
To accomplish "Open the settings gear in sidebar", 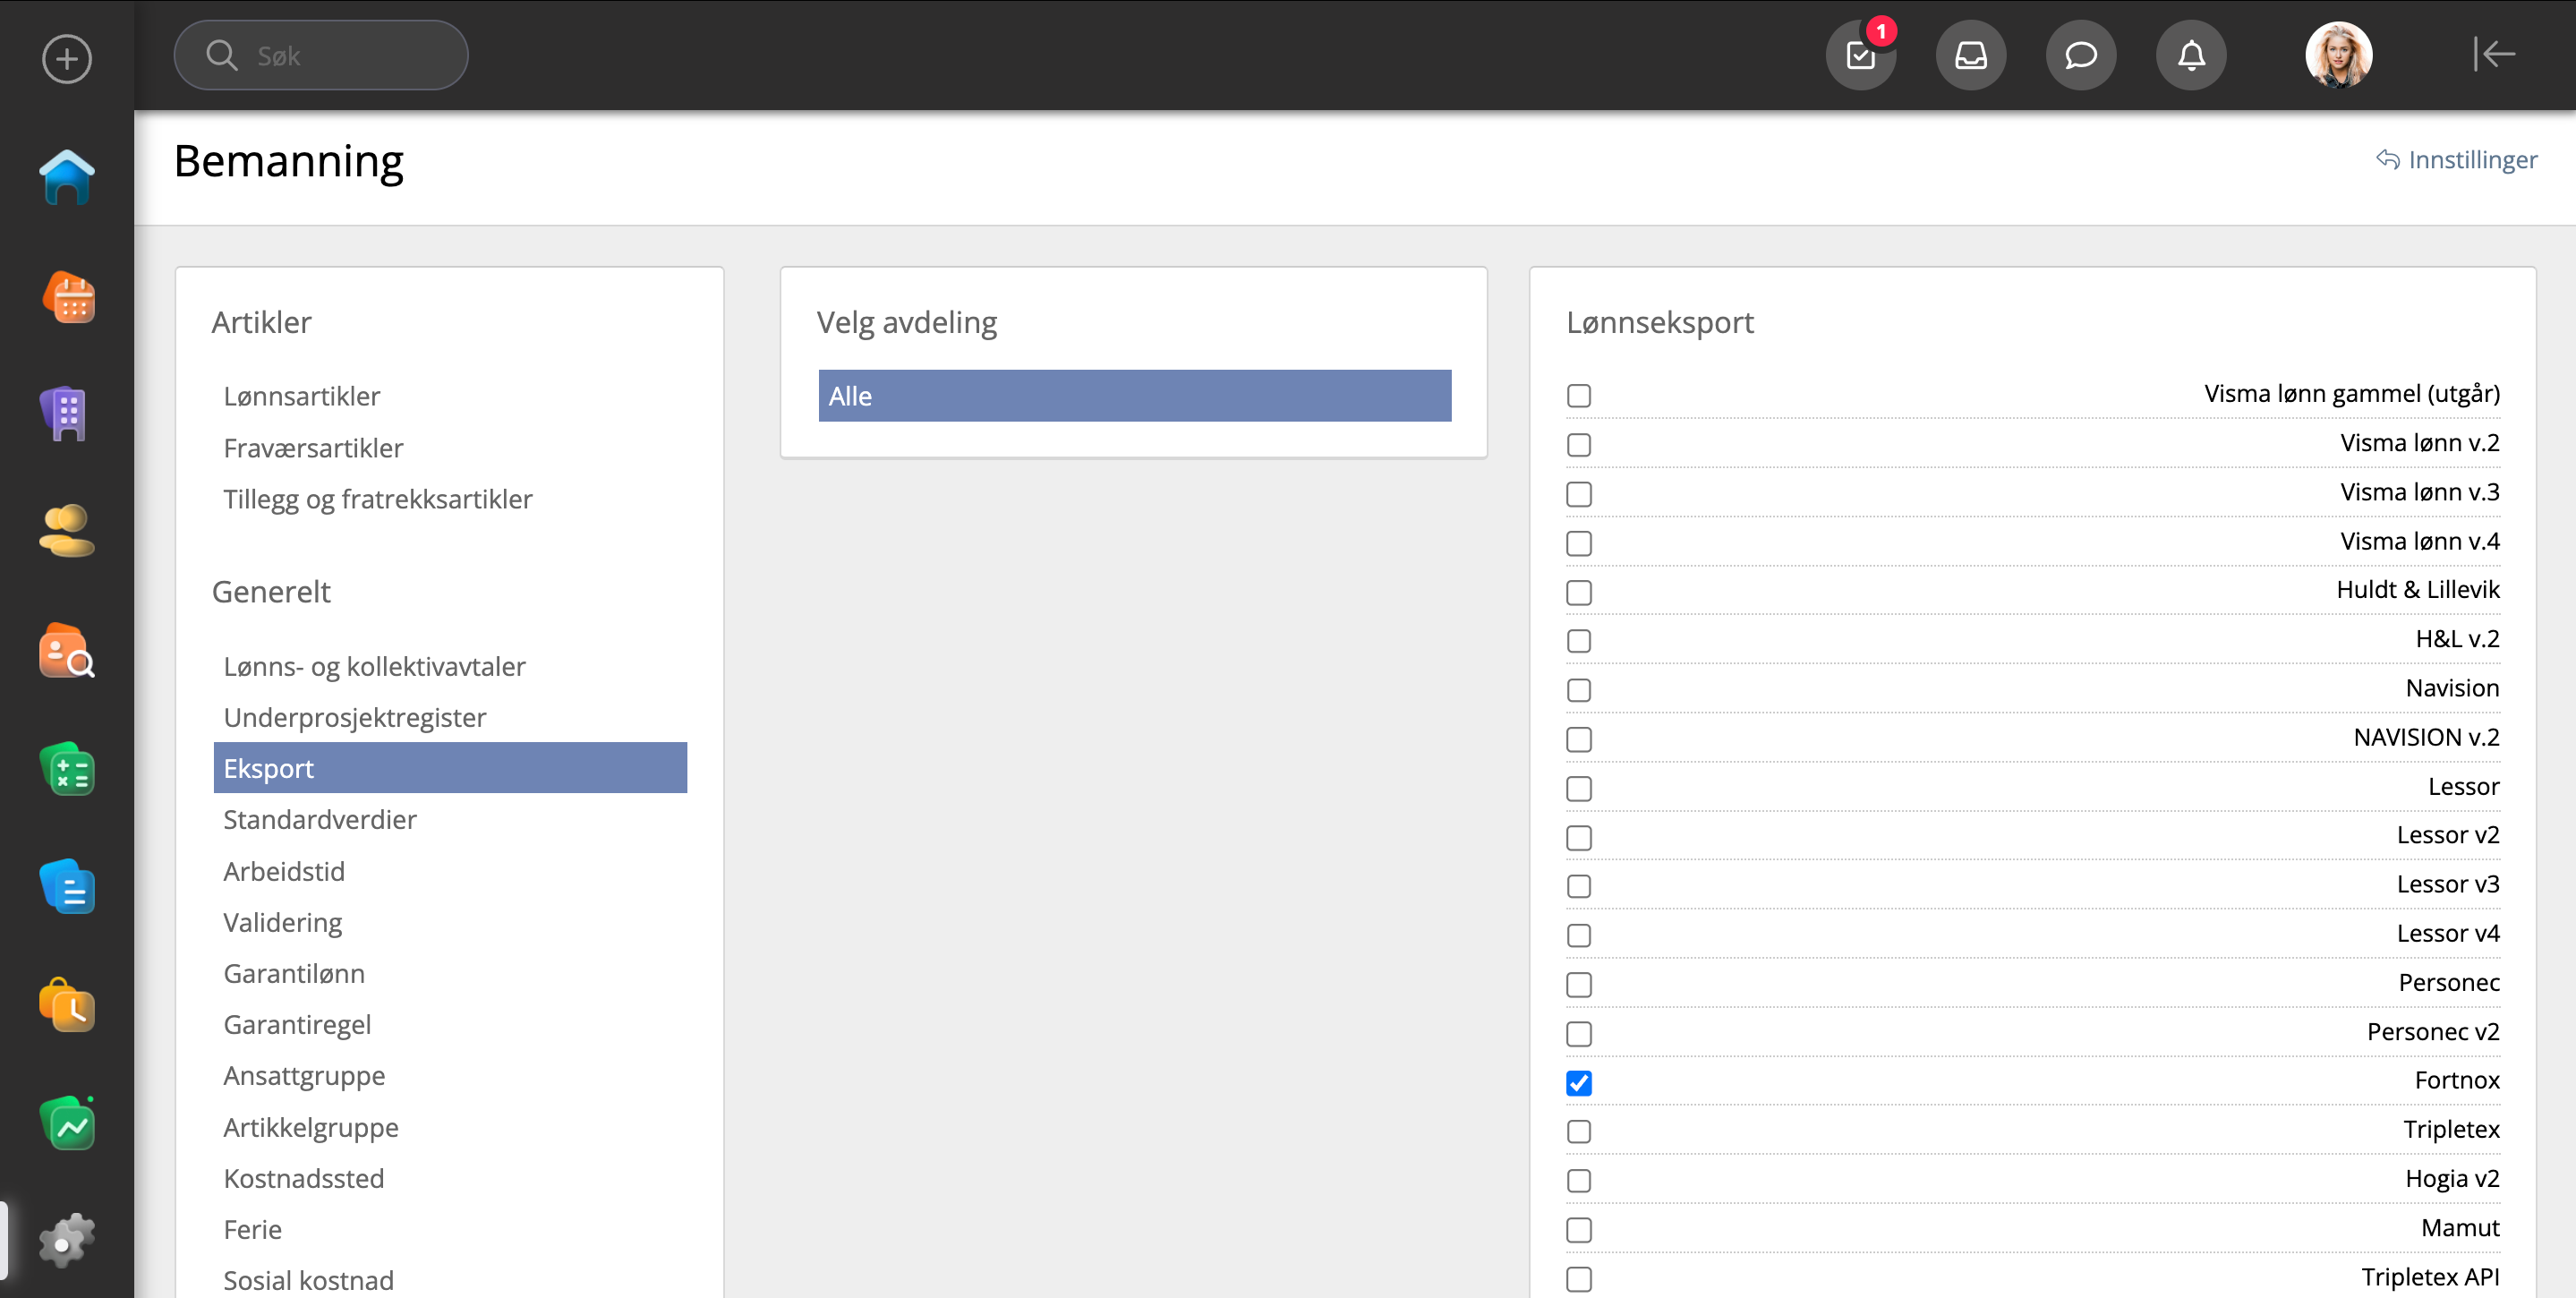I will tap(66, 1242).
